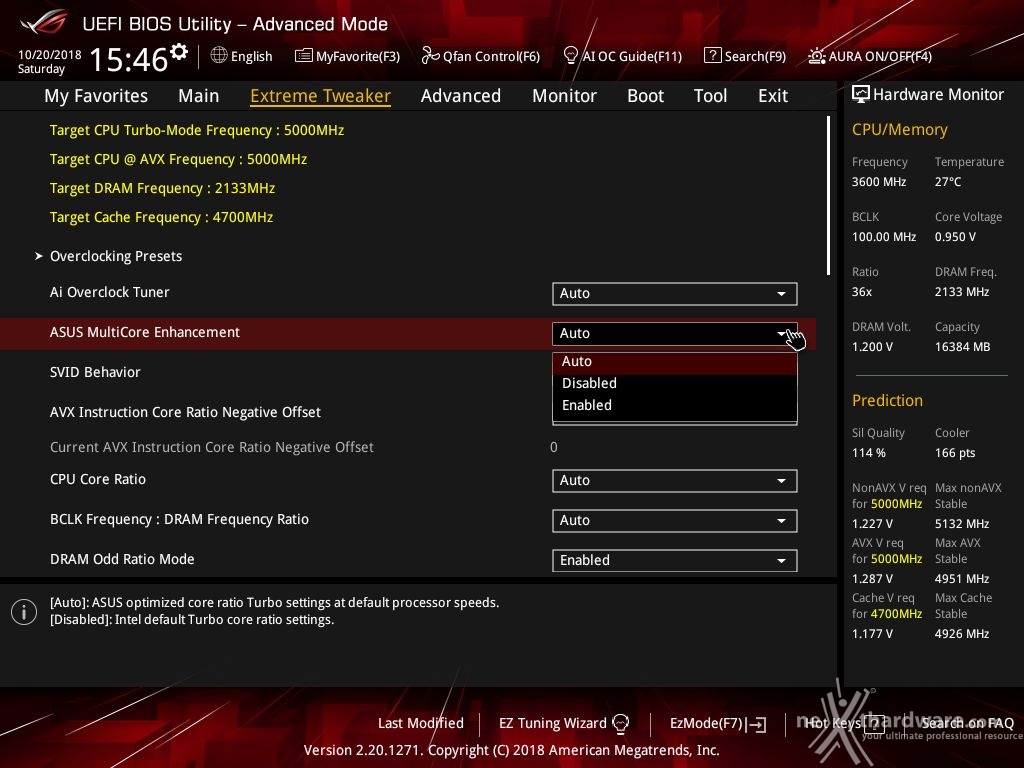
Task: Open the Monitor tab
Action: pos(564,96)
